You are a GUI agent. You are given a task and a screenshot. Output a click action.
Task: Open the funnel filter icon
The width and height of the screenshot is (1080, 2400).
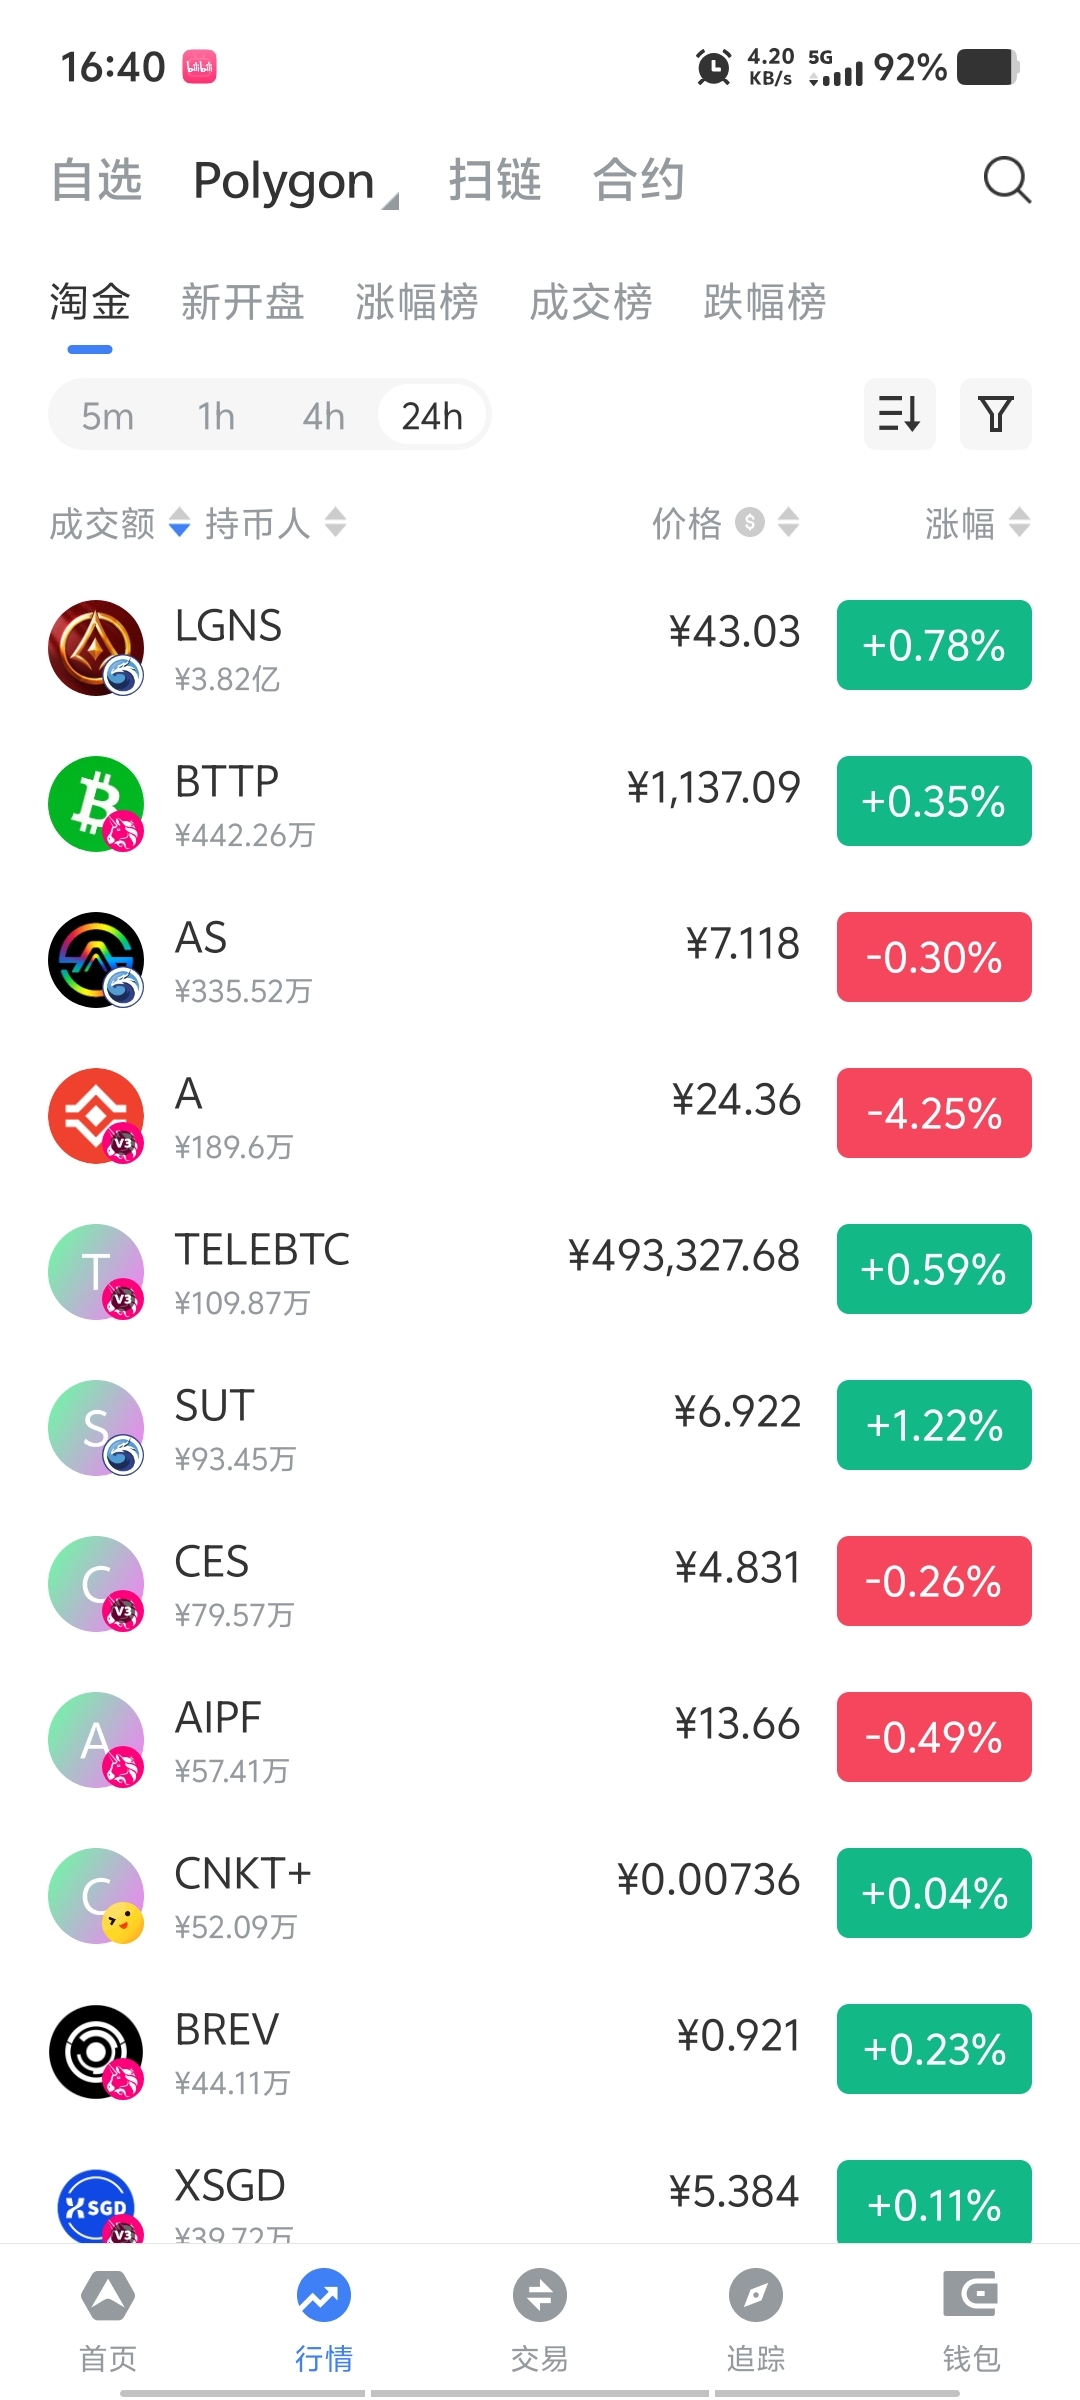click(x=995, y=414)
